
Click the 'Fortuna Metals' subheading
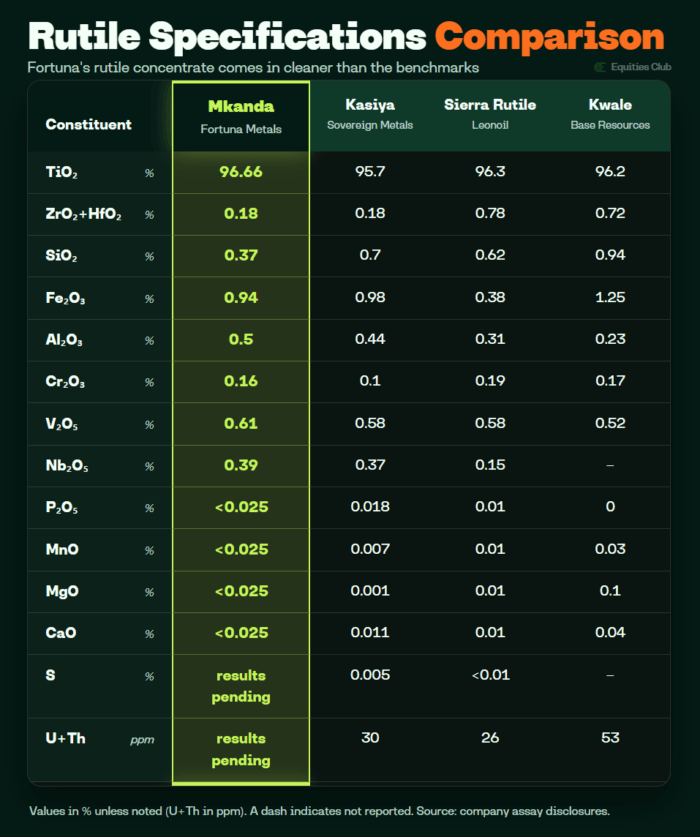[241, 129]
